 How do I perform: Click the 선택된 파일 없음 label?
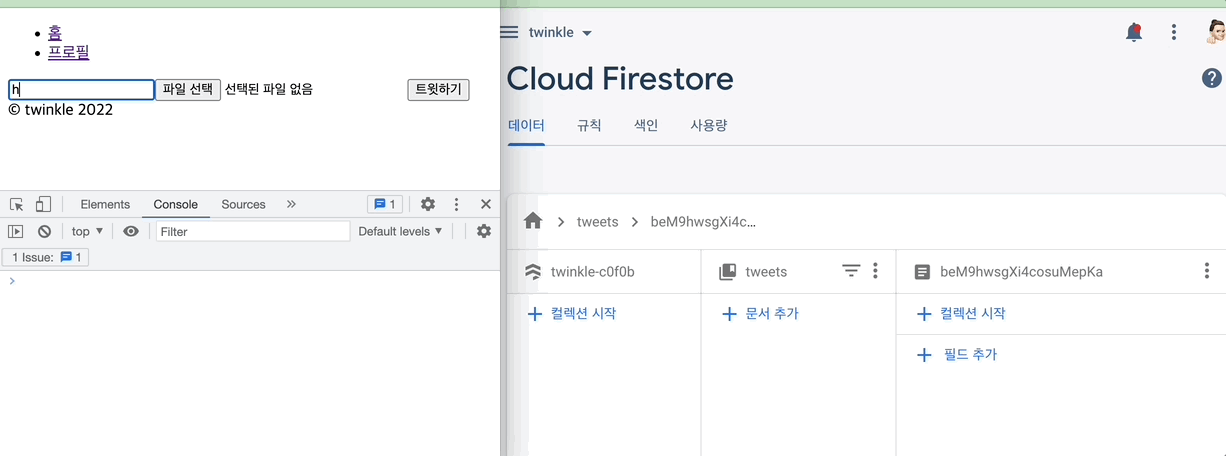point(269,89)
